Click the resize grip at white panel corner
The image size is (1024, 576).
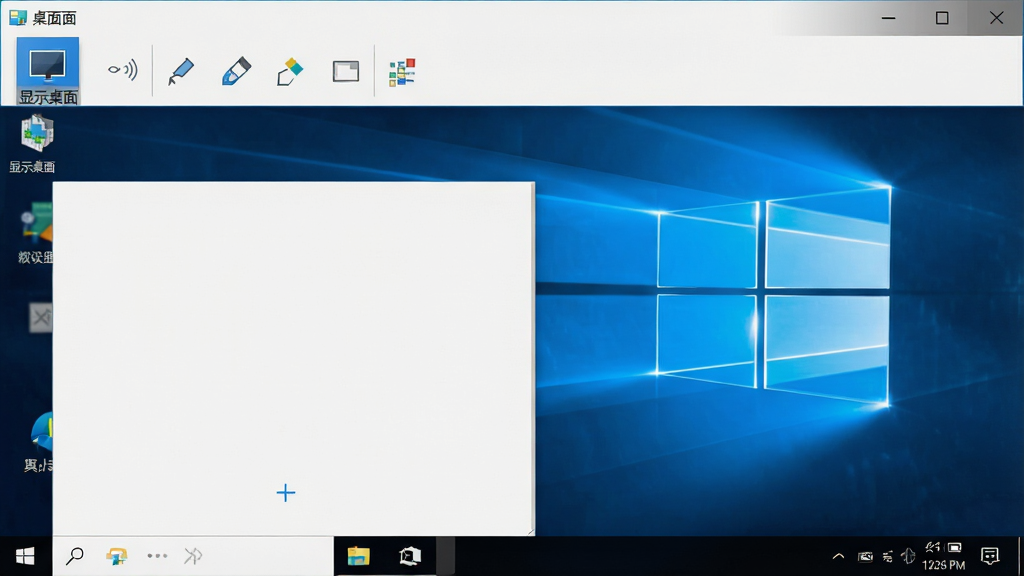(x=530, y=531)
